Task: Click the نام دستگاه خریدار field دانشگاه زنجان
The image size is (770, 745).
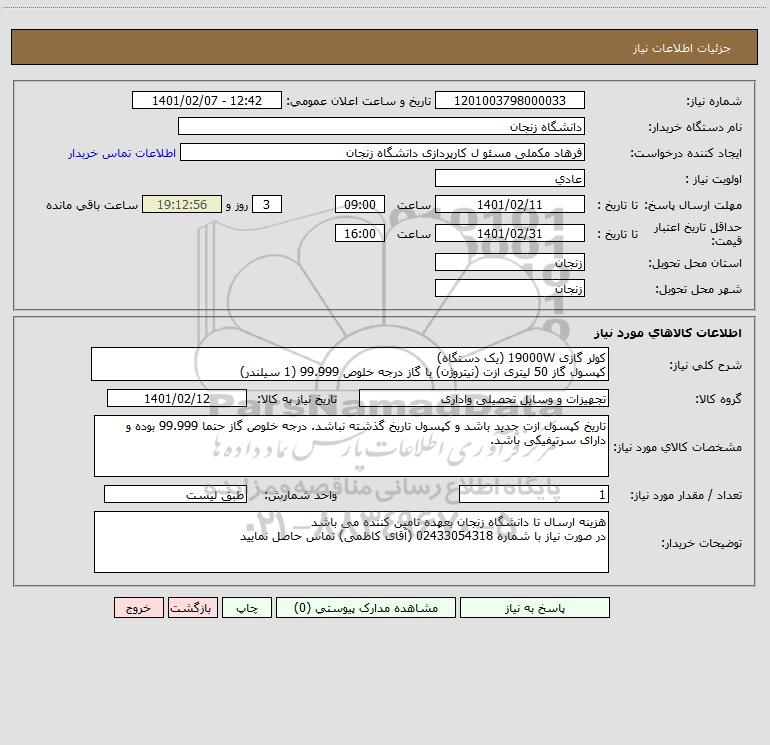Action: (381, 126)
